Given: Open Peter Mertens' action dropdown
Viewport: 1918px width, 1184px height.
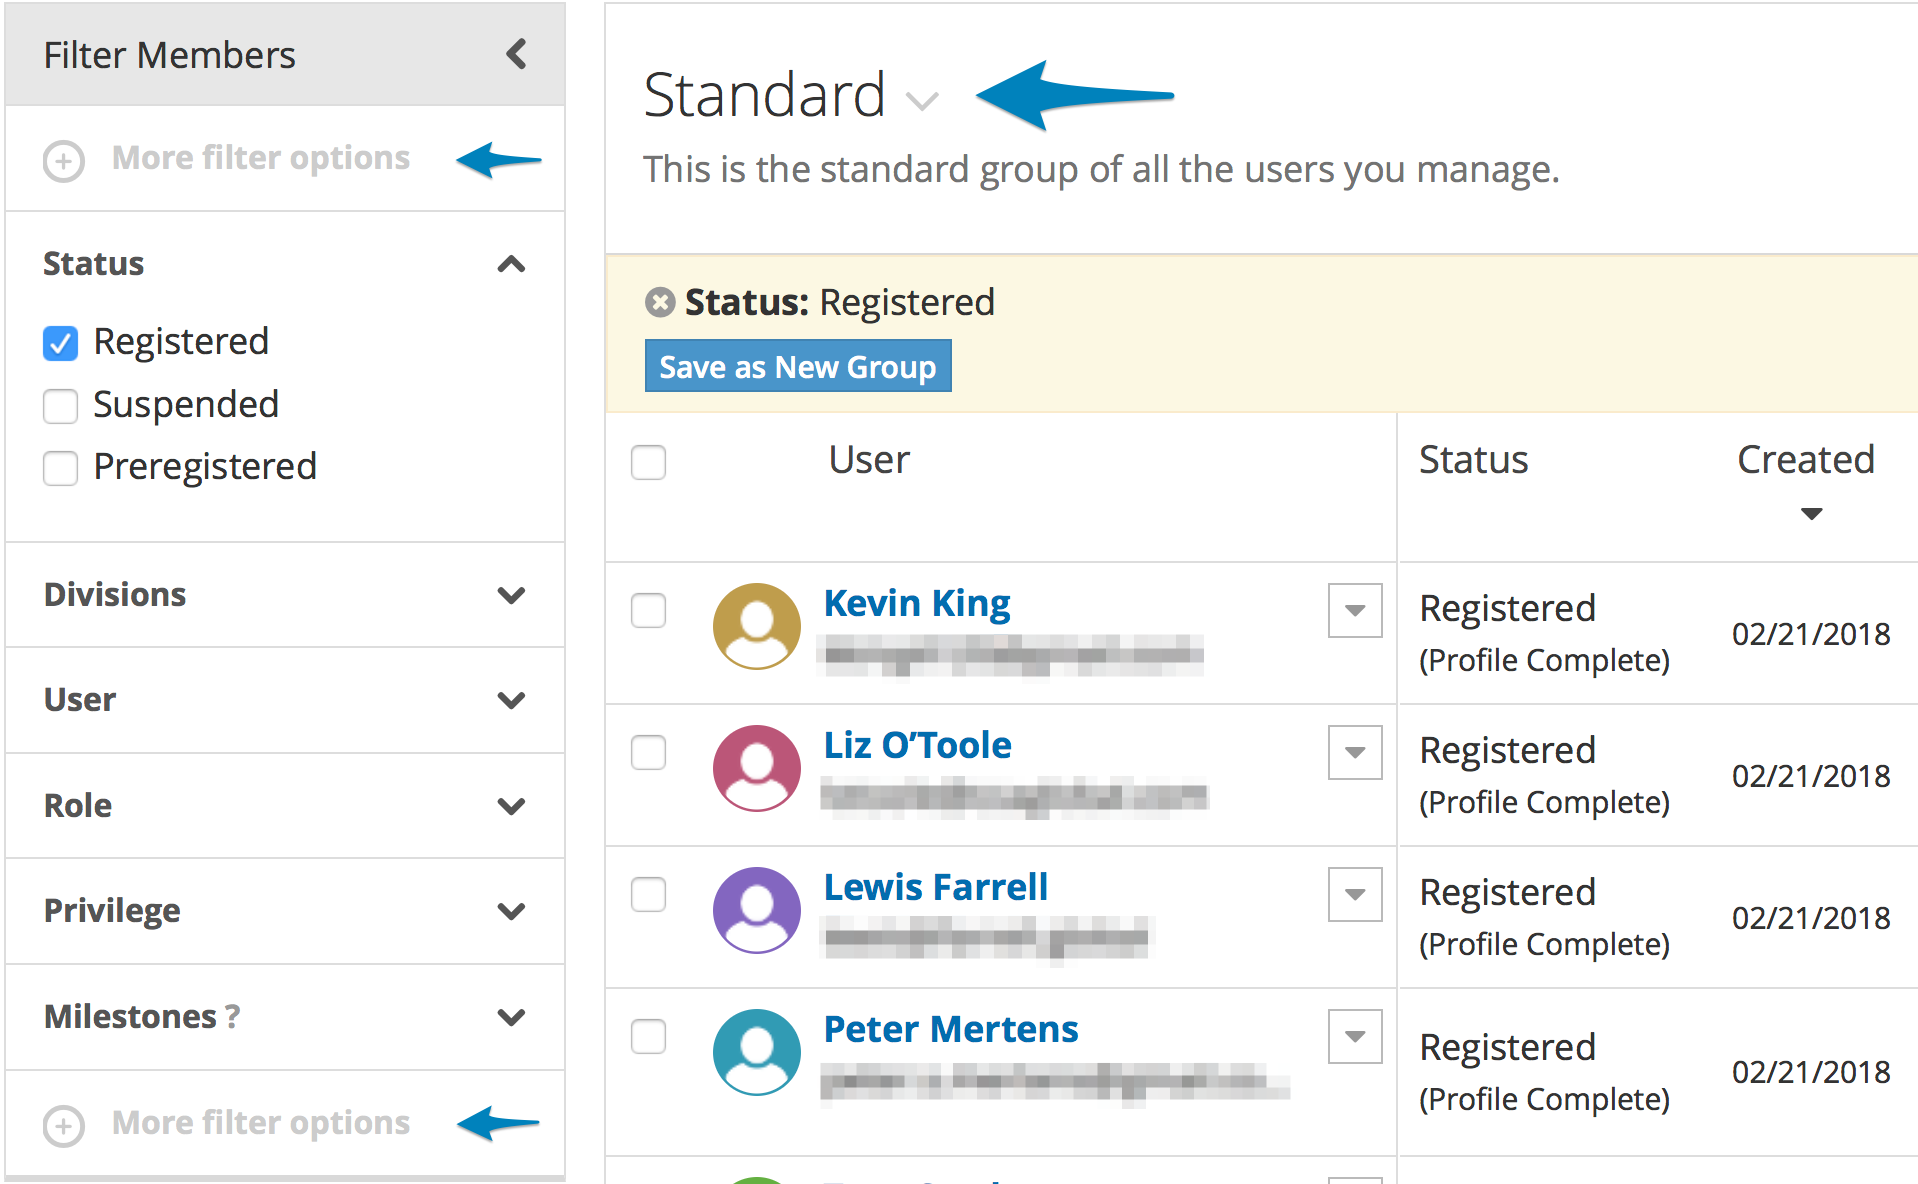Looking at the screenshot, I should [x=1355, y=1036].
